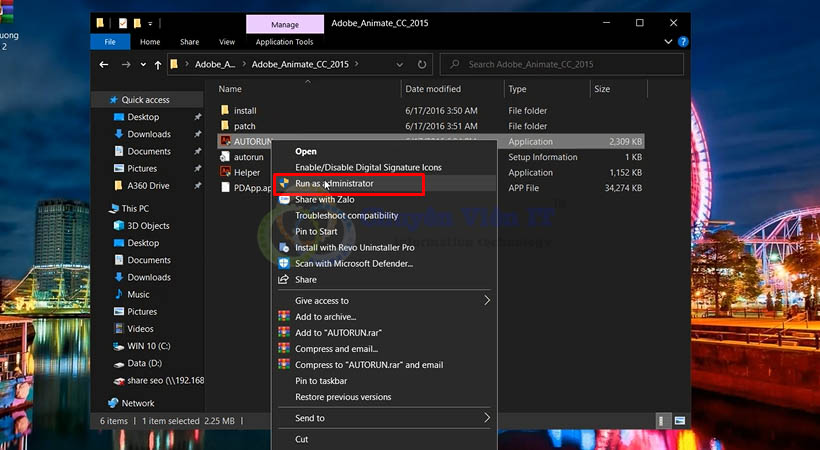Expand the Give access to submenu
Image resolution: width=820 pixels, height=450 pixels.
pos(487,301)
